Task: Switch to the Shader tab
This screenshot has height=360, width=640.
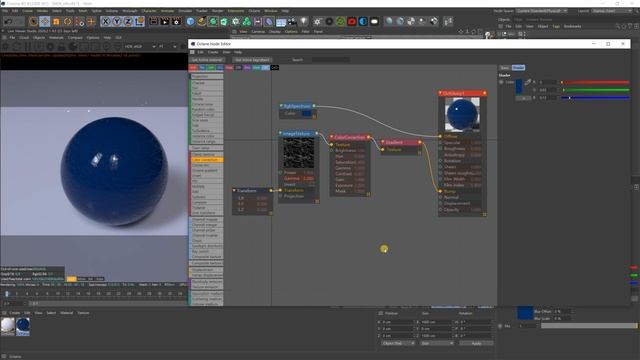Action: tap(518, 68)
